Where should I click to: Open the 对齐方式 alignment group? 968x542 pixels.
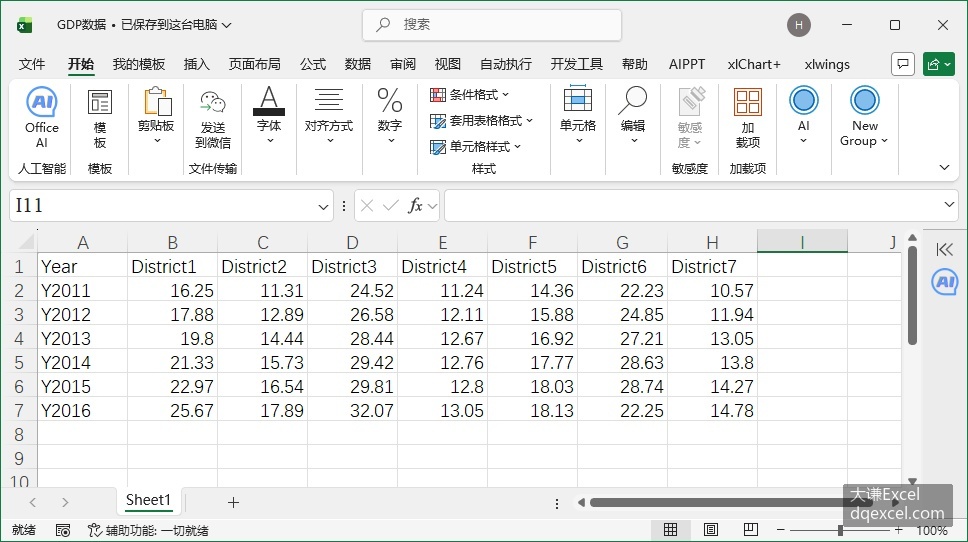(x=328, y=116)
